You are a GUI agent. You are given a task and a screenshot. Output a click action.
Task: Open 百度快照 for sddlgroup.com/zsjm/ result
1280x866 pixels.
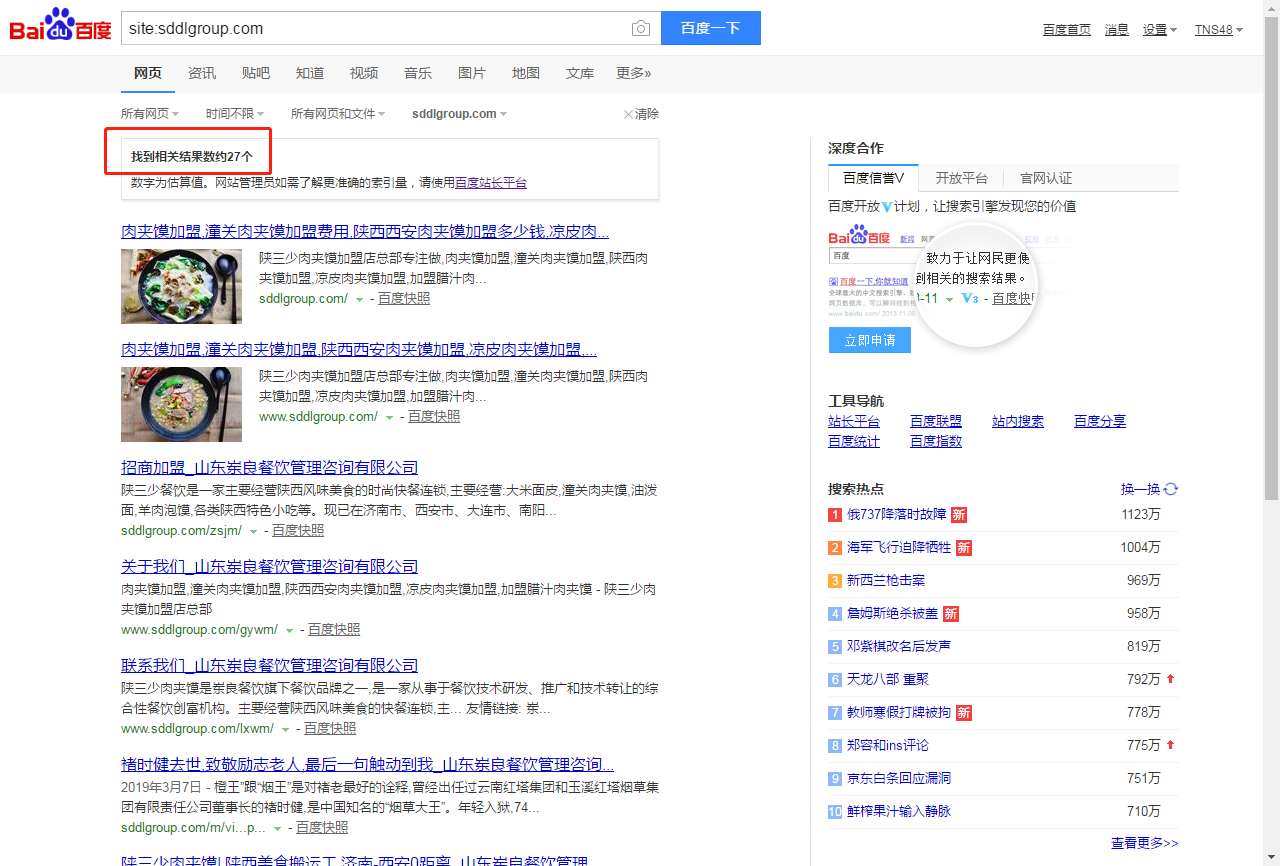pyautogui.click(x=298, y=531)
